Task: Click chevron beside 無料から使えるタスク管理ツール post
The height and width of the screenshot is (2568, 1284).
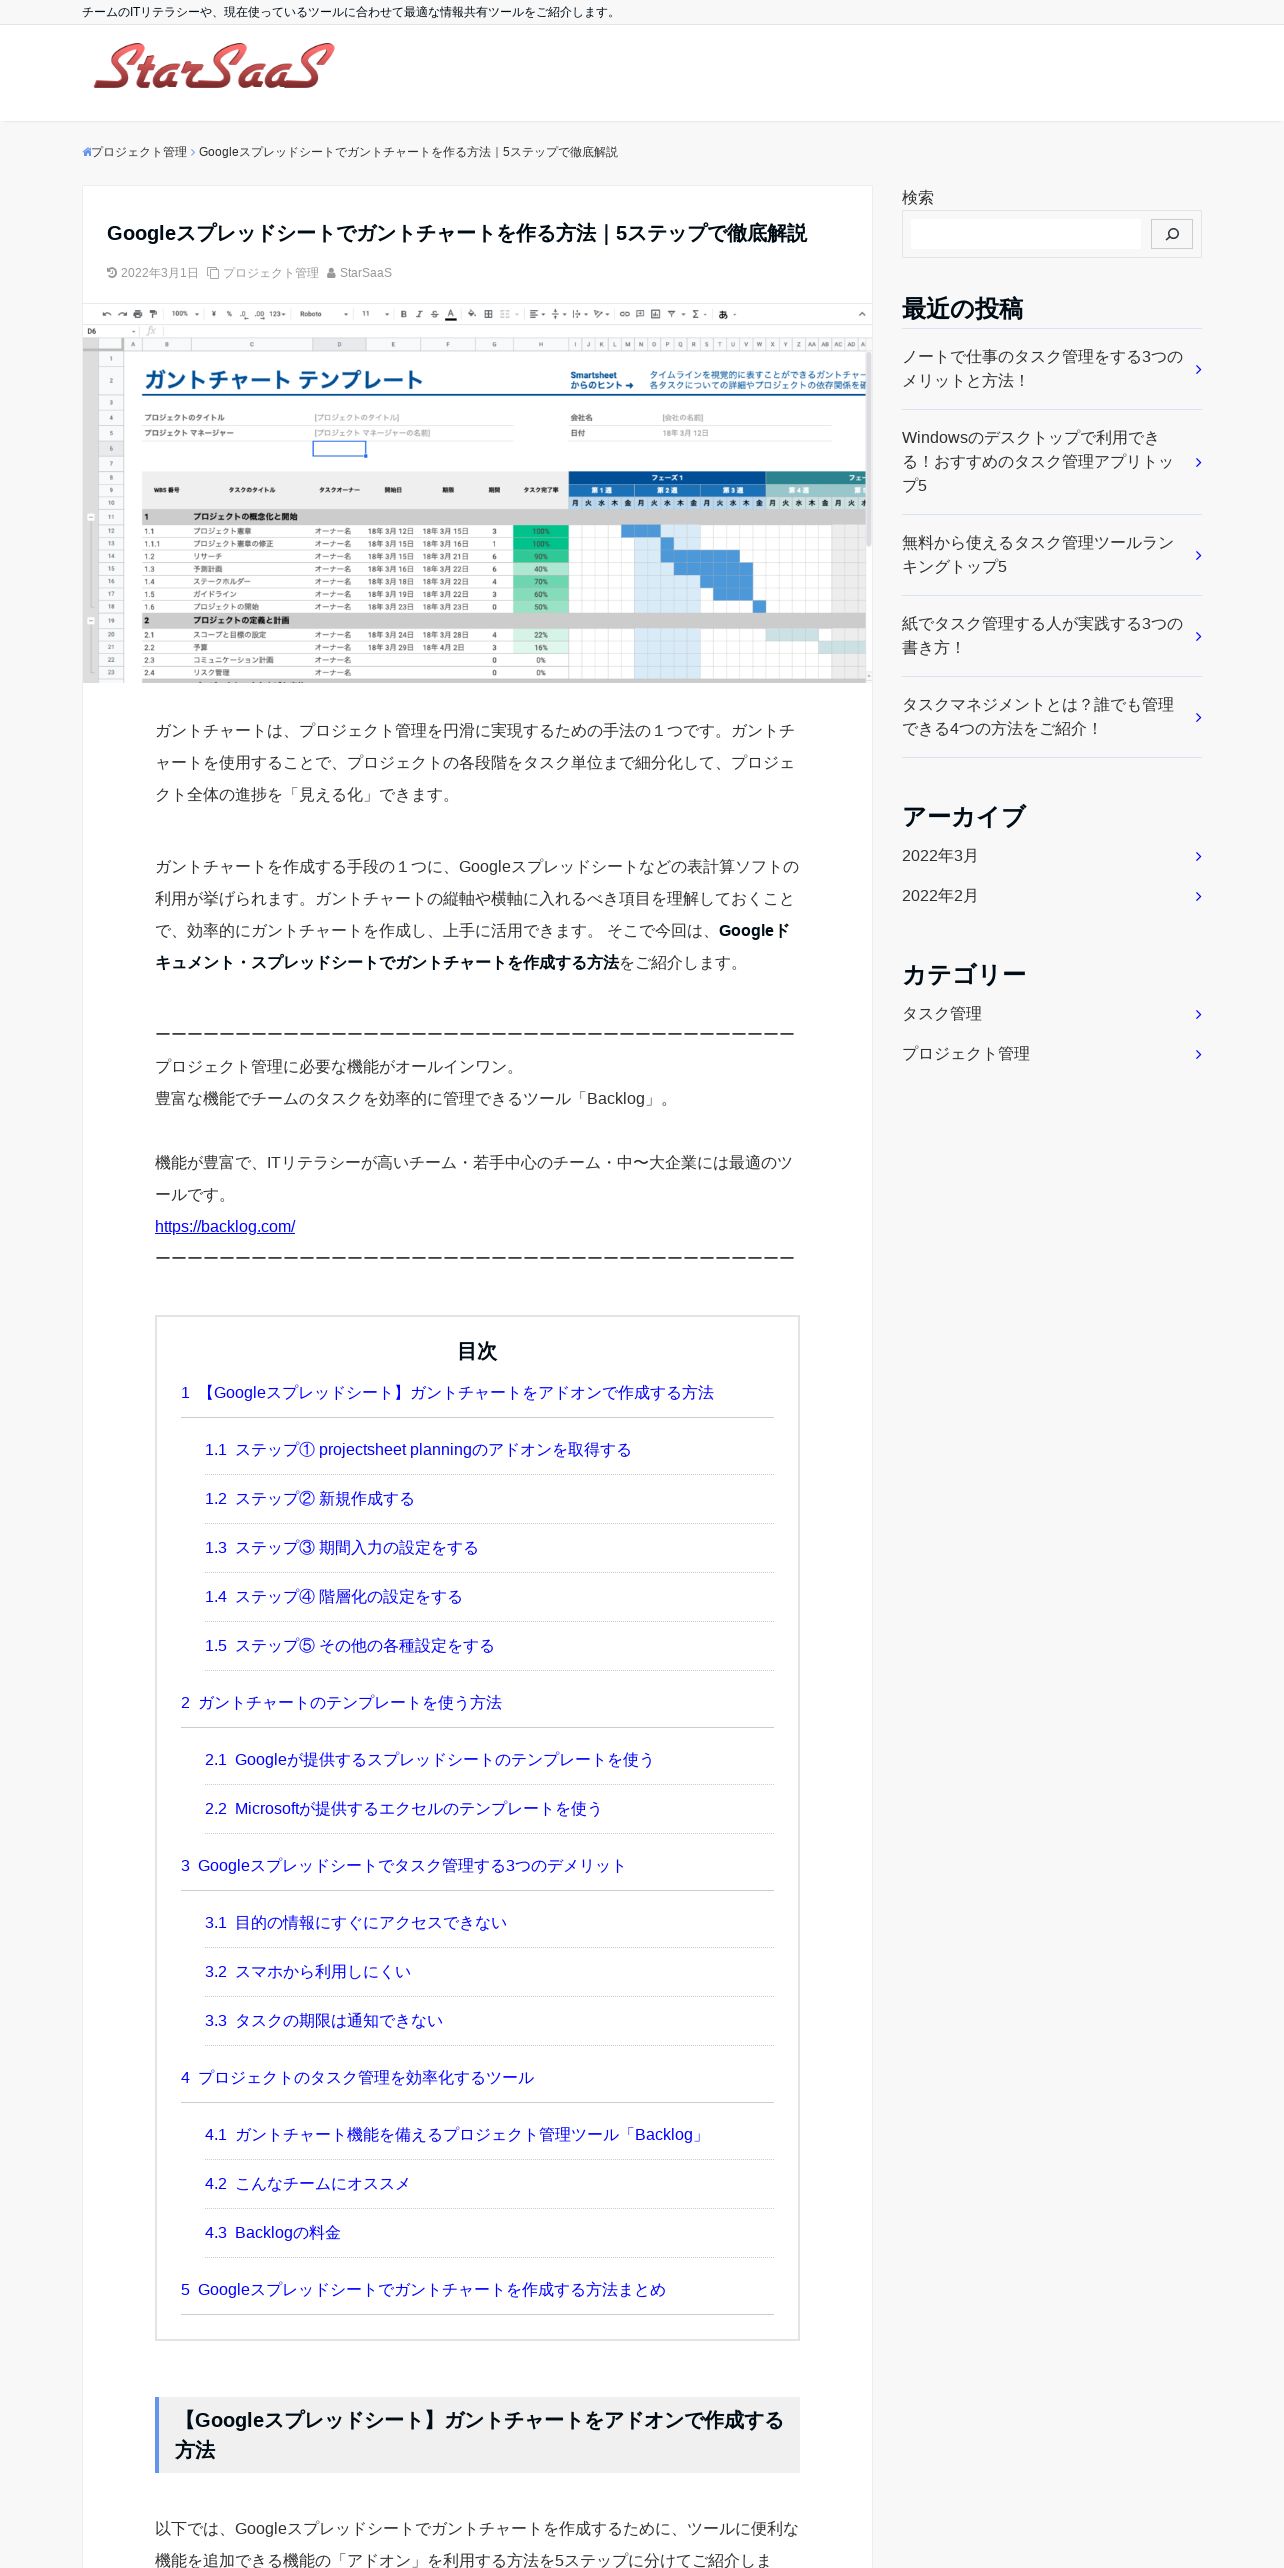Action: point(1198,555)
